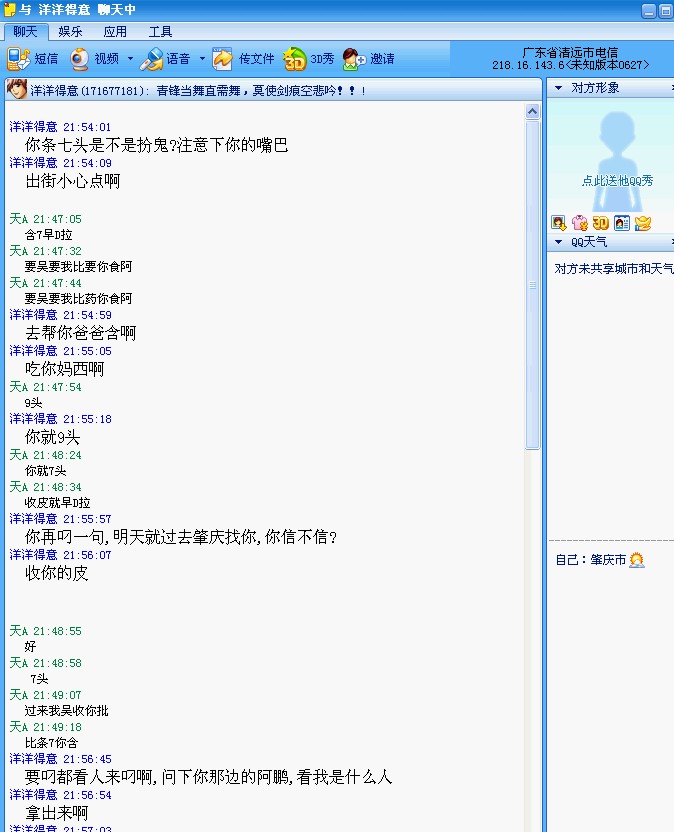Screen dimensions: 674x832
Task: Click the 广东省清远市电信 location text
Action: [571, 53]
